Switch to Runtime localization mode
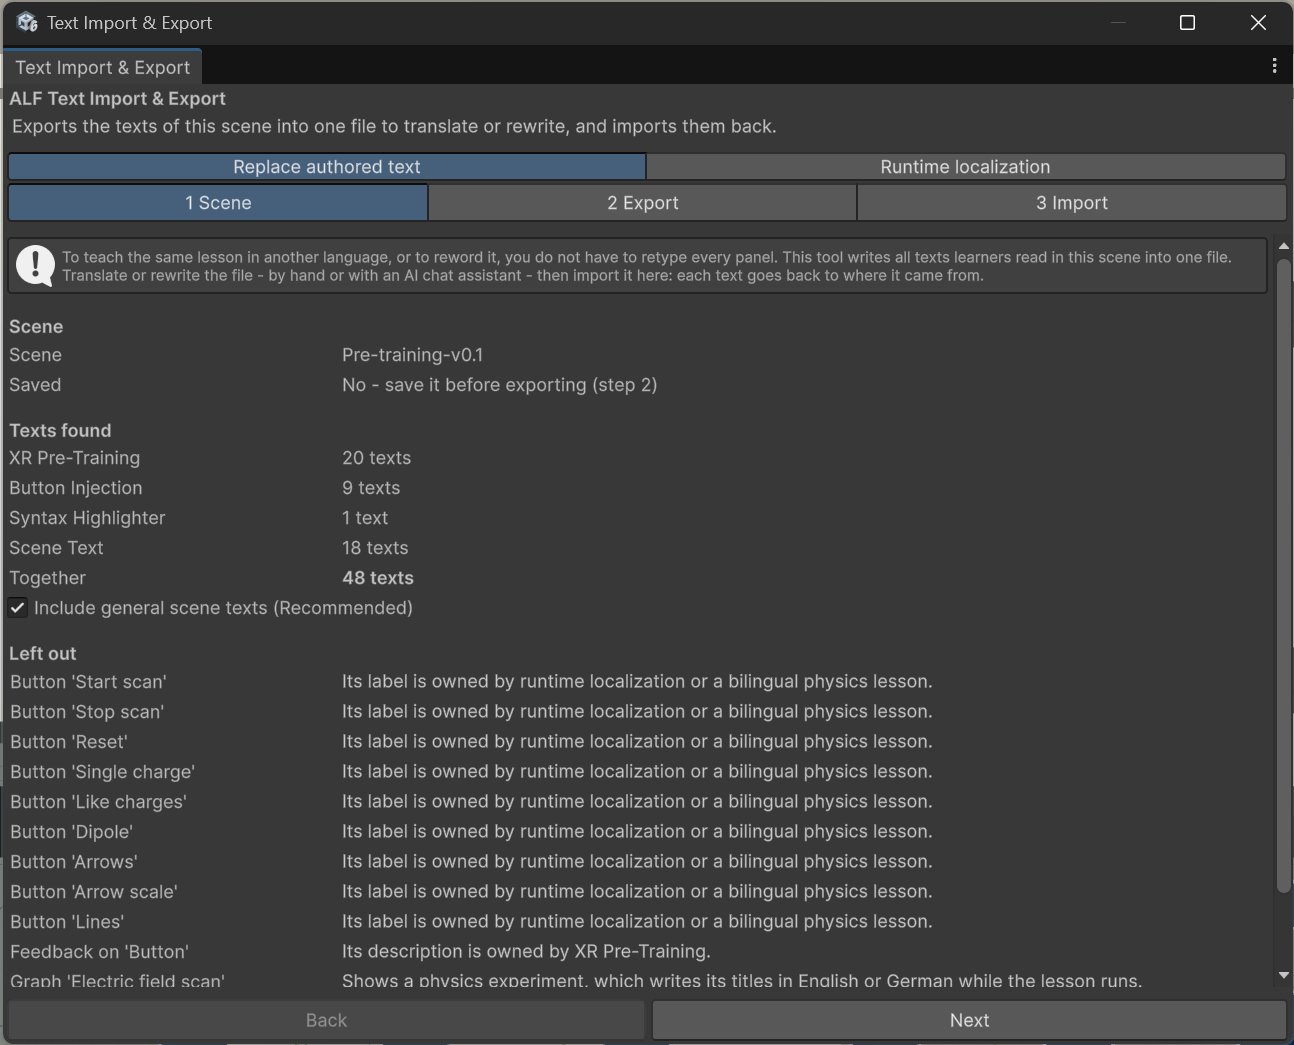The height and width of the screenshot is (1045, 1294). pos(965,167)
